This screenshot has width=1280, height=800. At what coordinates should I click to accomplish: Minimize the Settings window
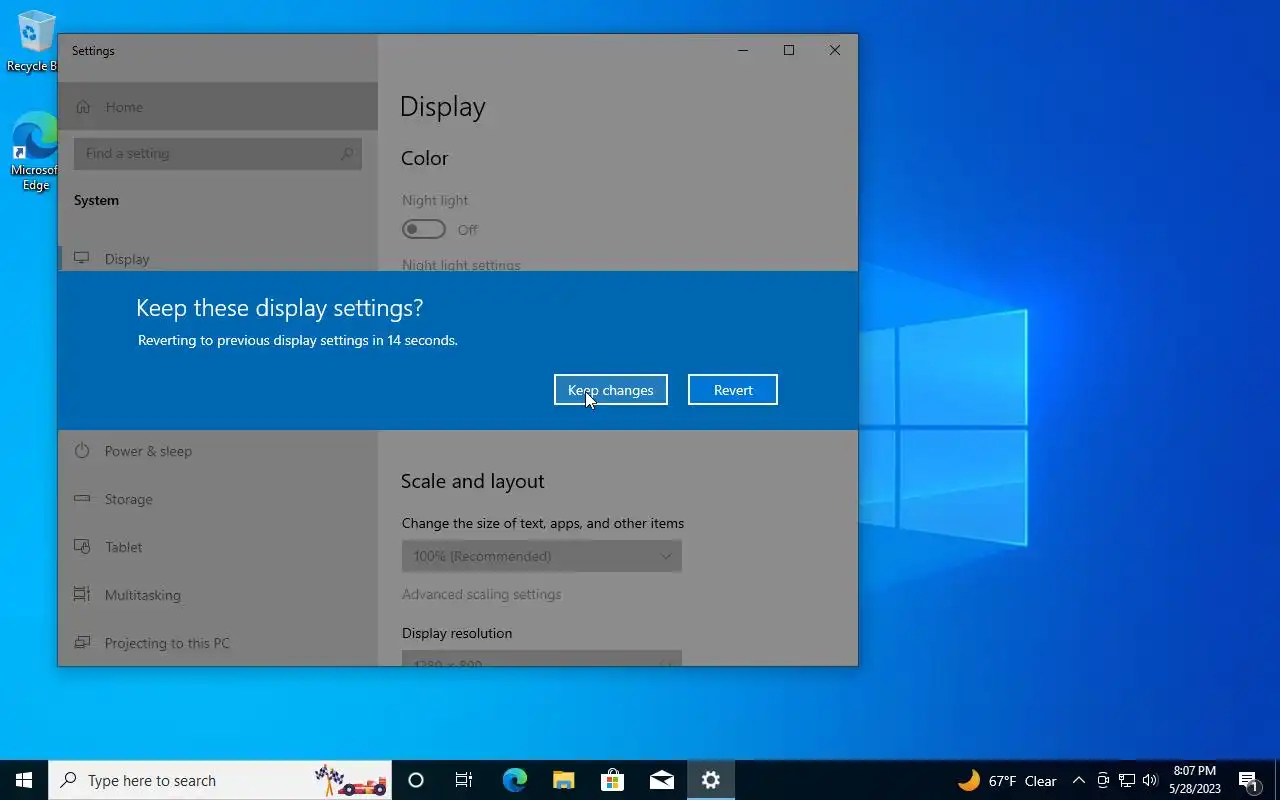point(743,50)
